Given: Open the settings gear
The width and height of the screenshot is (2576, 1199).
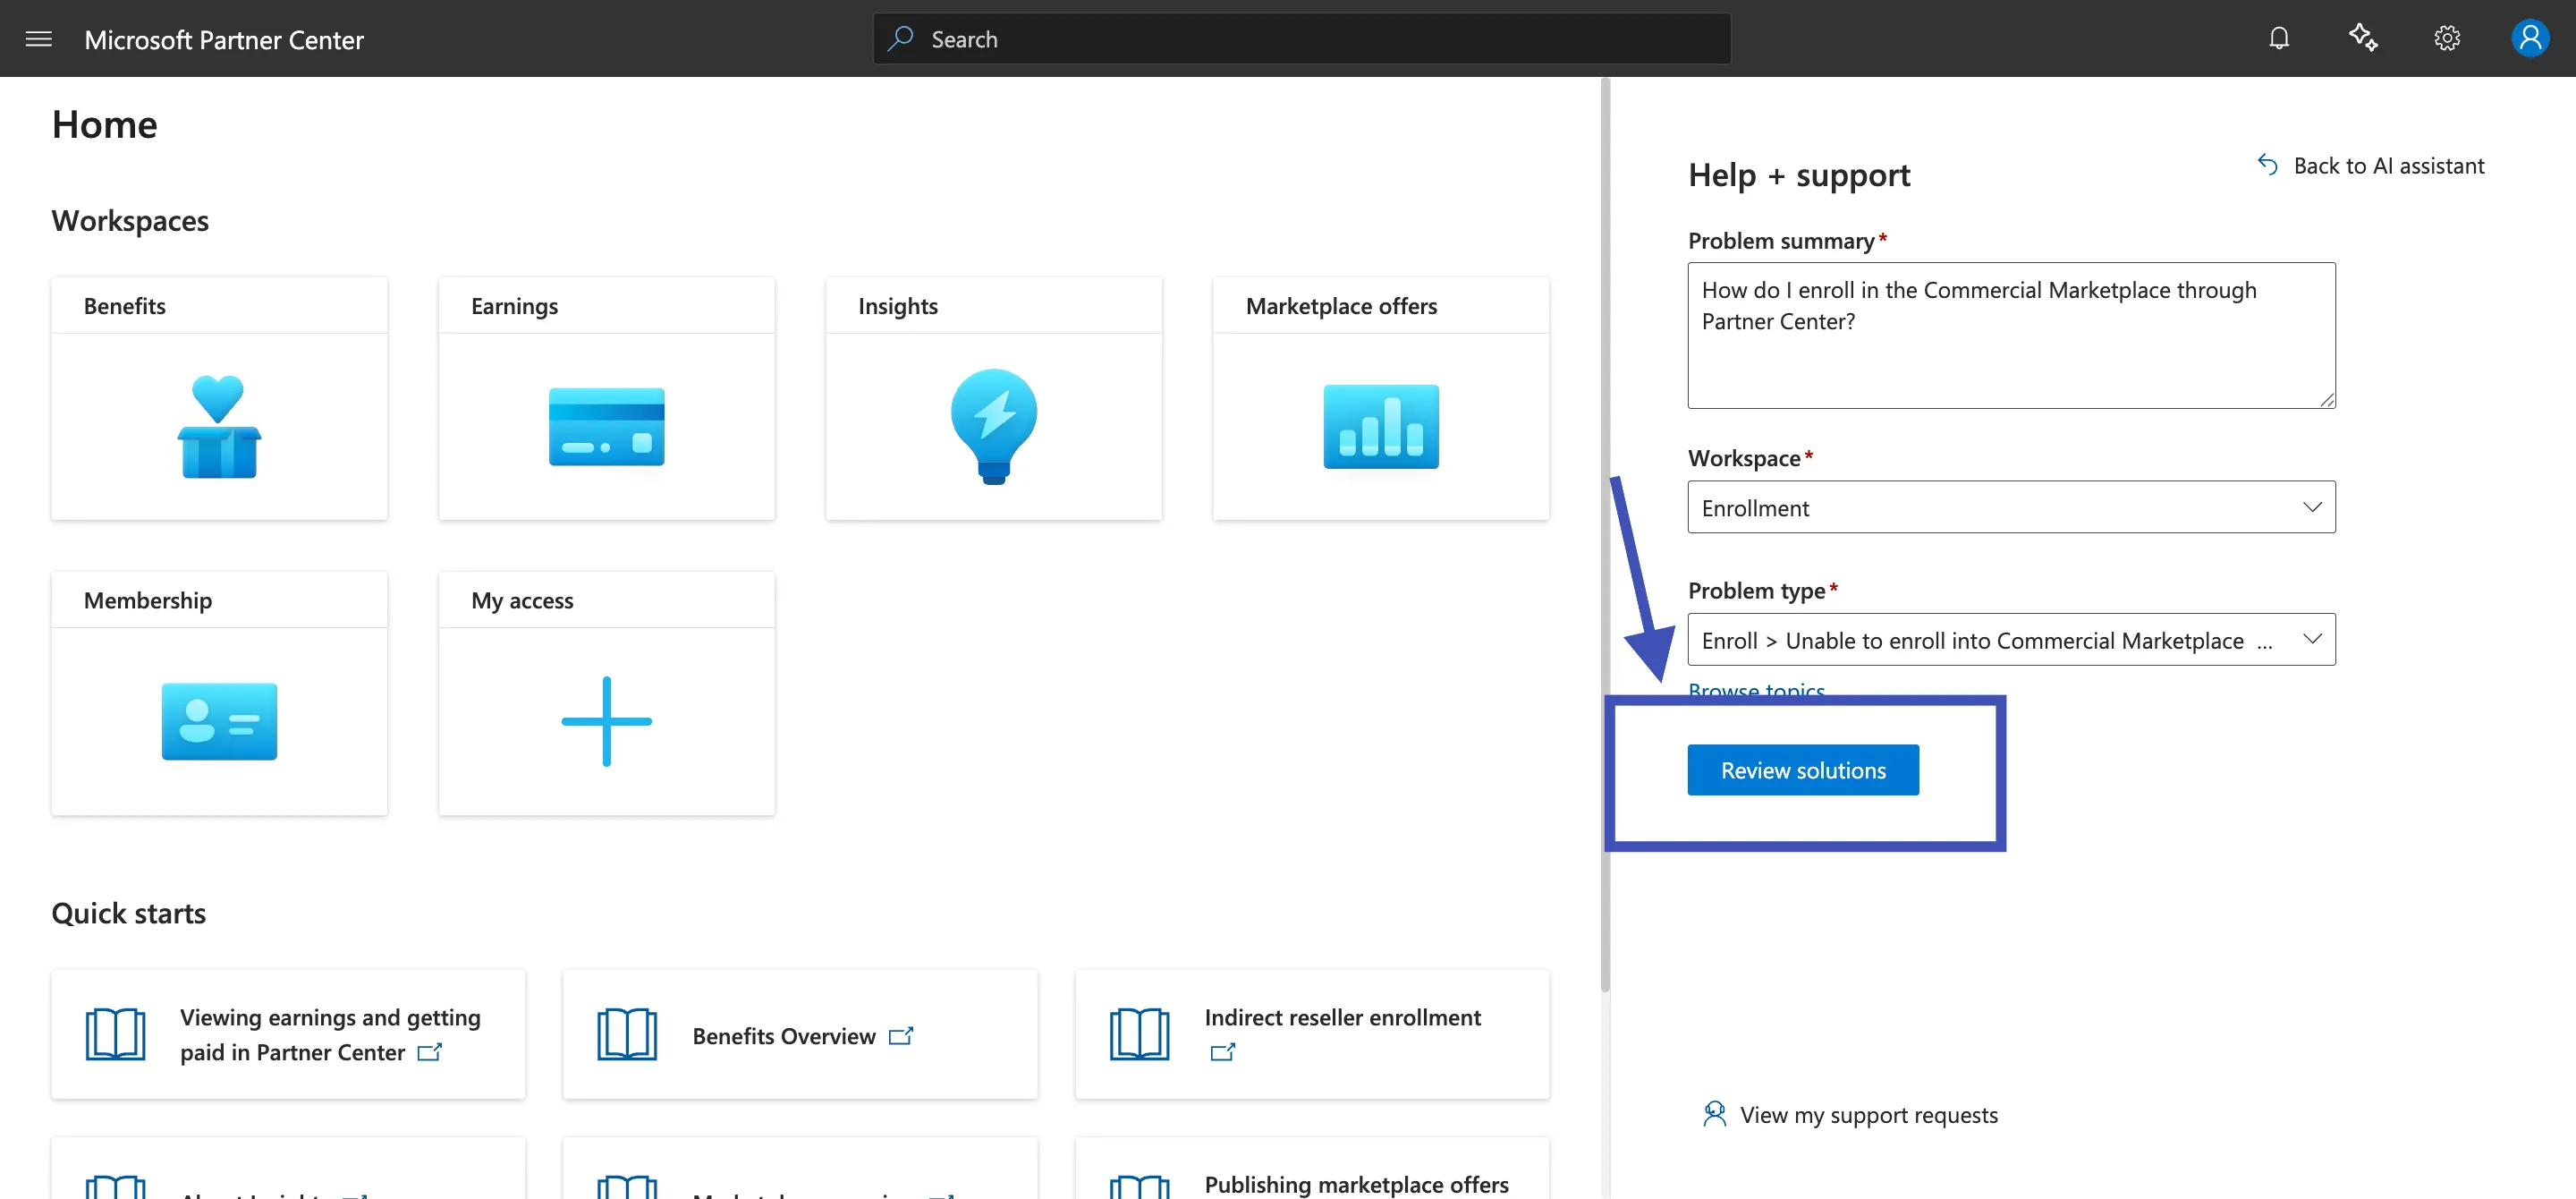Looking at the screenshot, I should [2447, 39].
